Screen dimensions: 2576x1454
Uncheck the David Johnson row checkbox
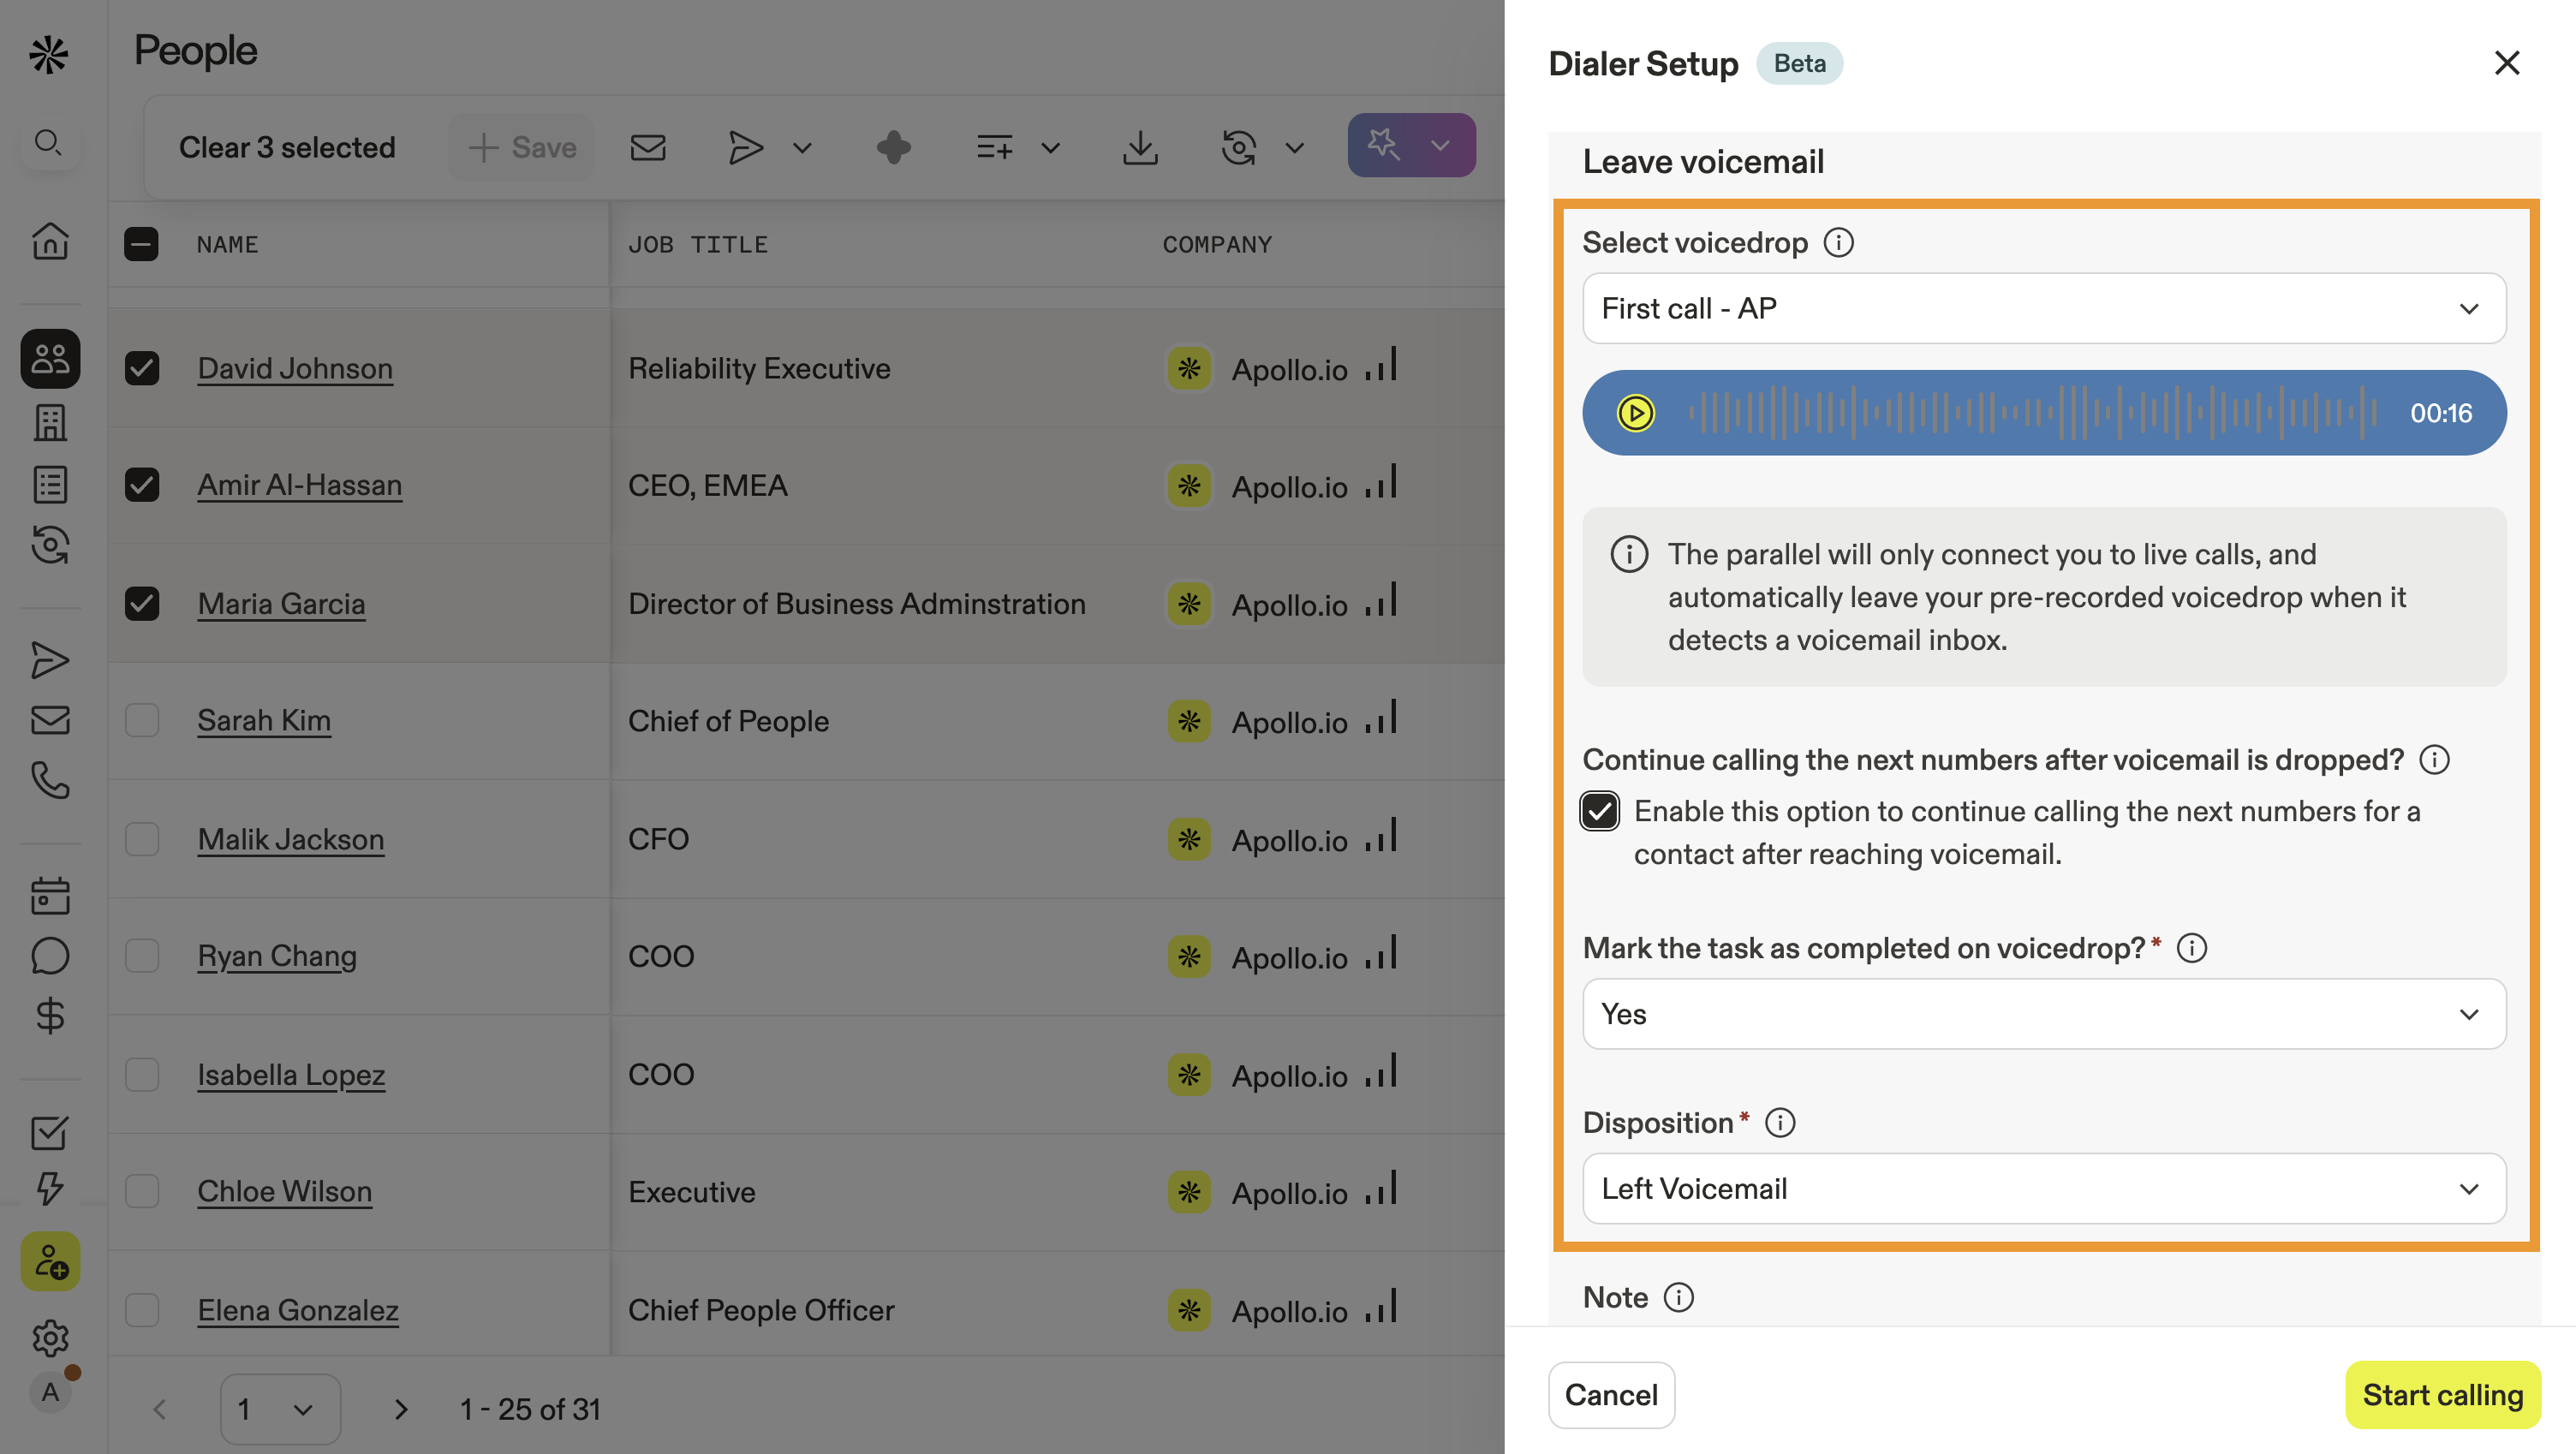coord(142,368)
